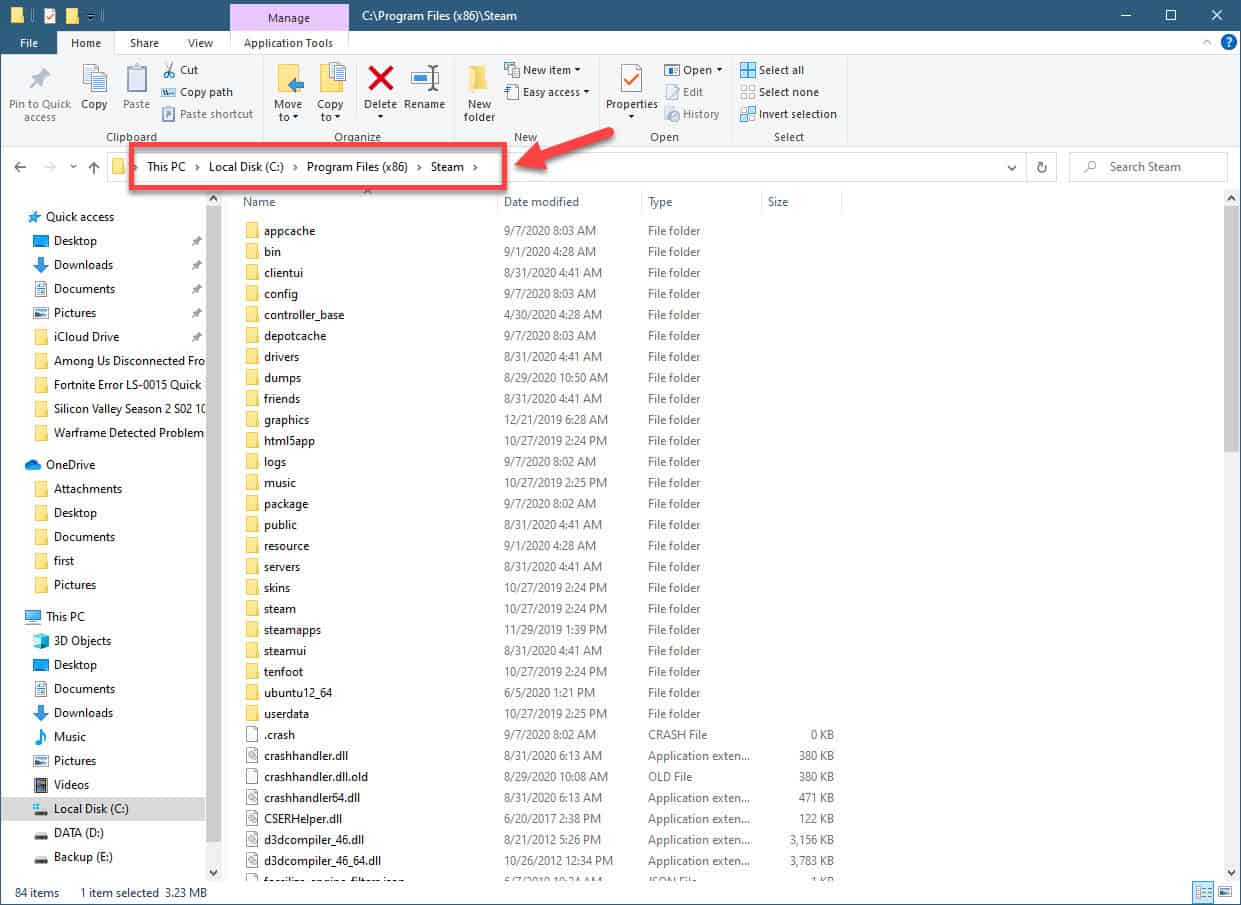Go back with the left arrow
This screenshot has height=905, width=1241.
coord(21,167)
